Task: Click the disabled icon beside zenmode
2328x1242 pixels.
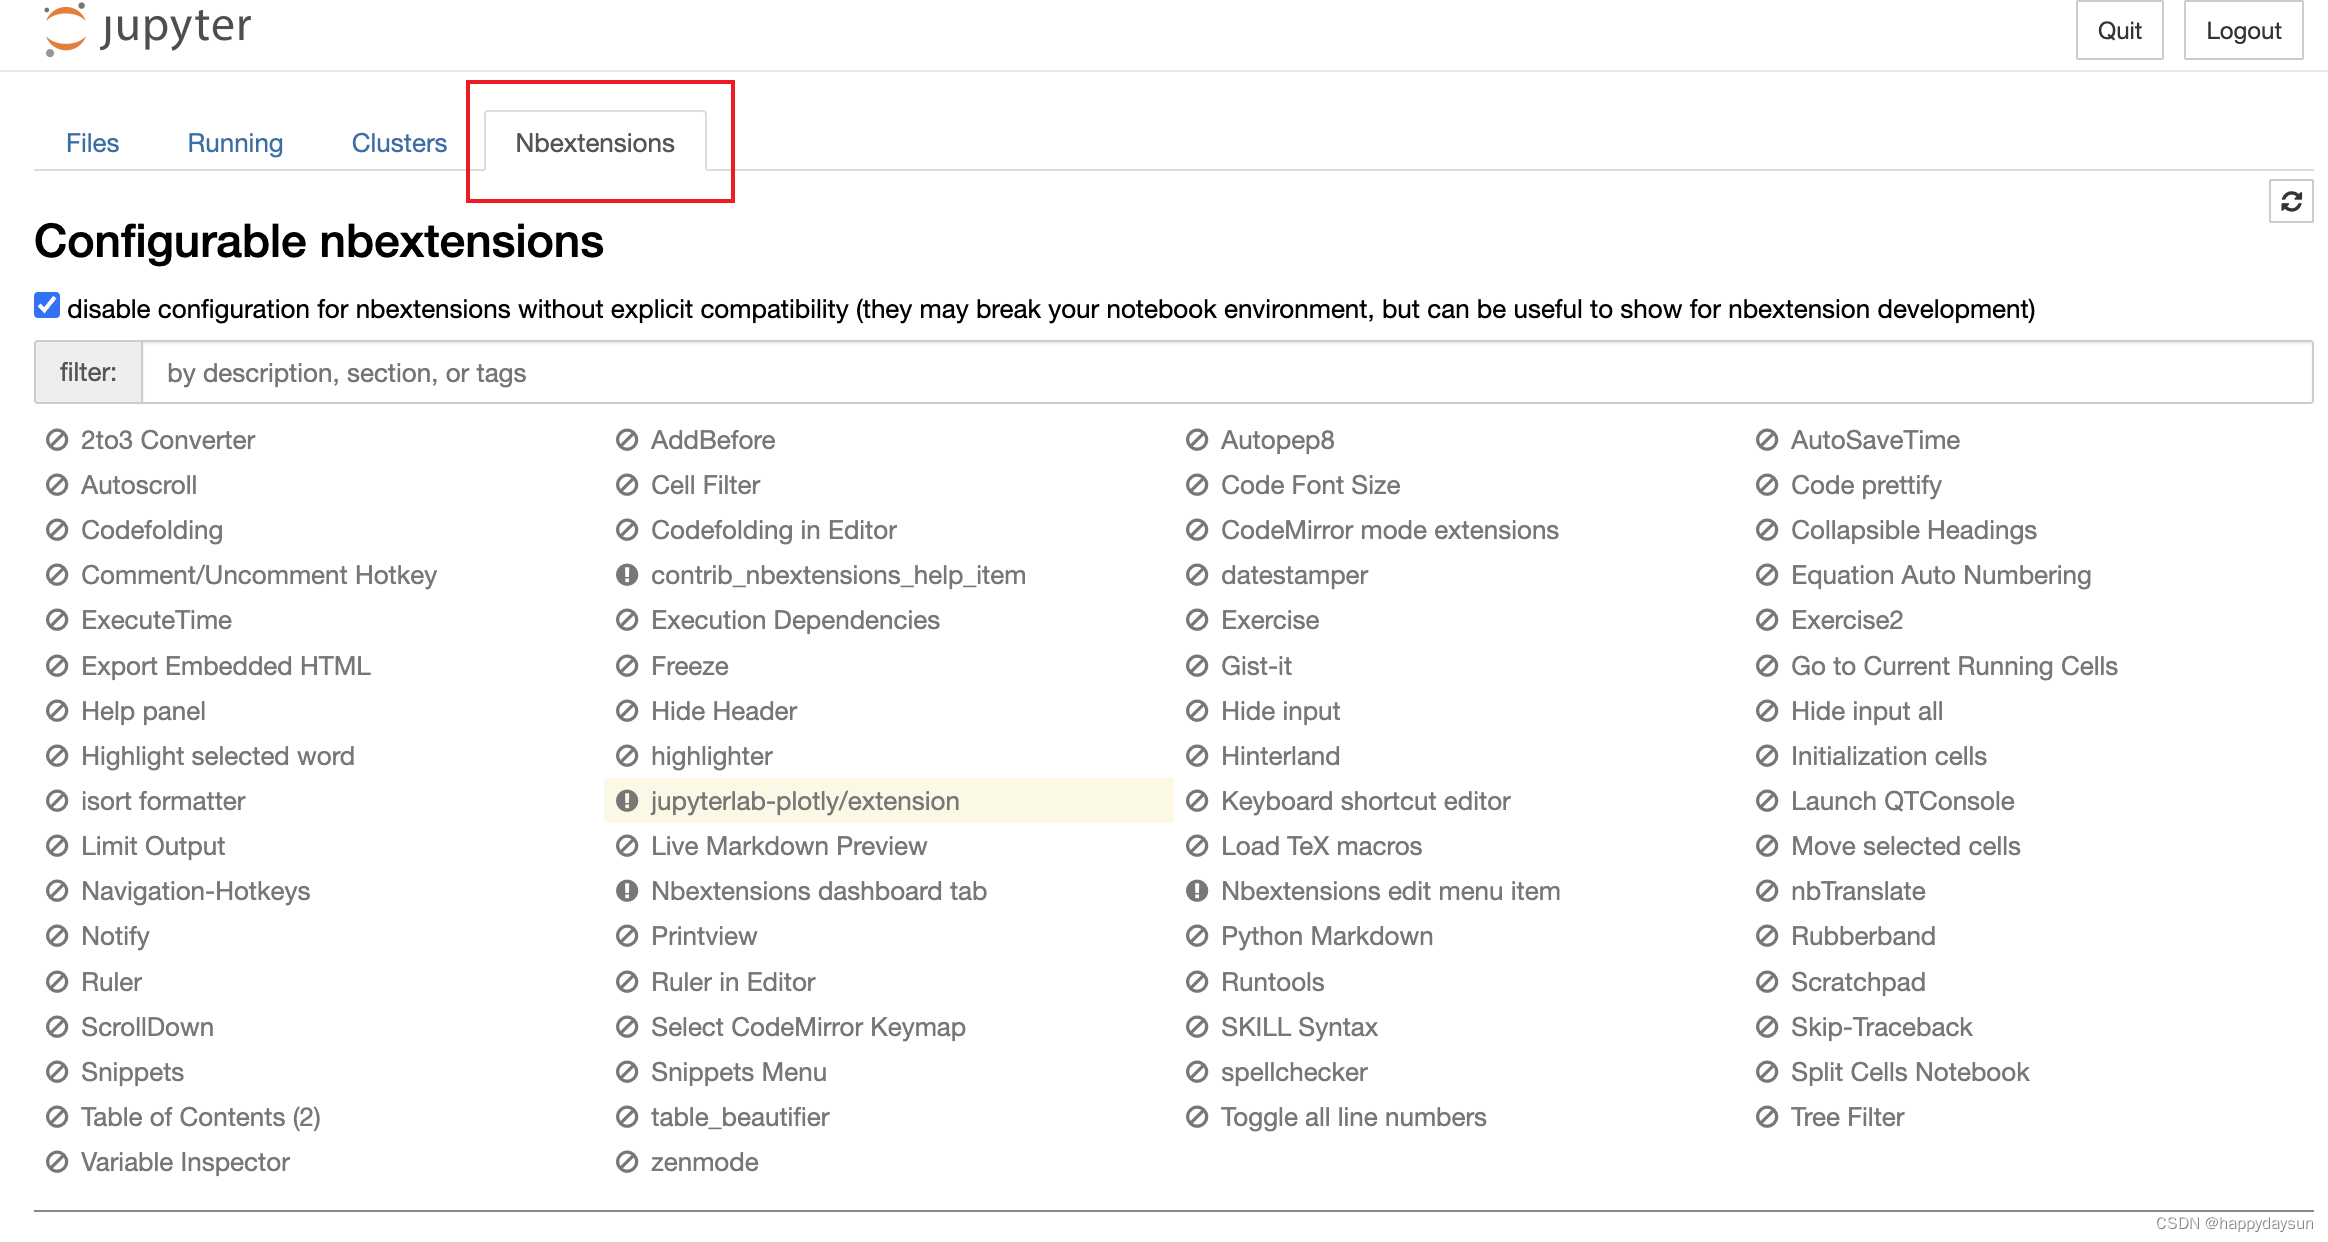Action: [626, 1162]
